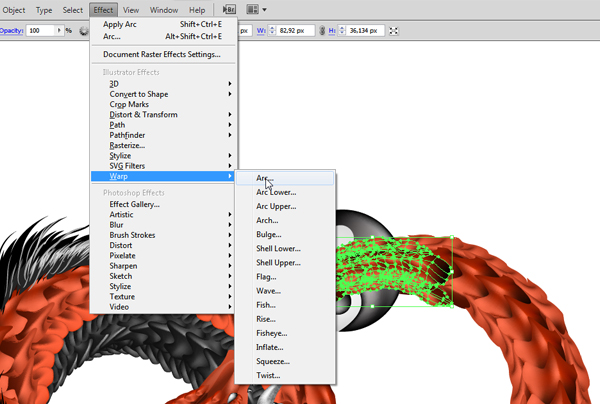Image resolution: width=600 pixels, height=404 pixels.
Task: Open Document Raster Effects Settings
Action: [163, 54]
